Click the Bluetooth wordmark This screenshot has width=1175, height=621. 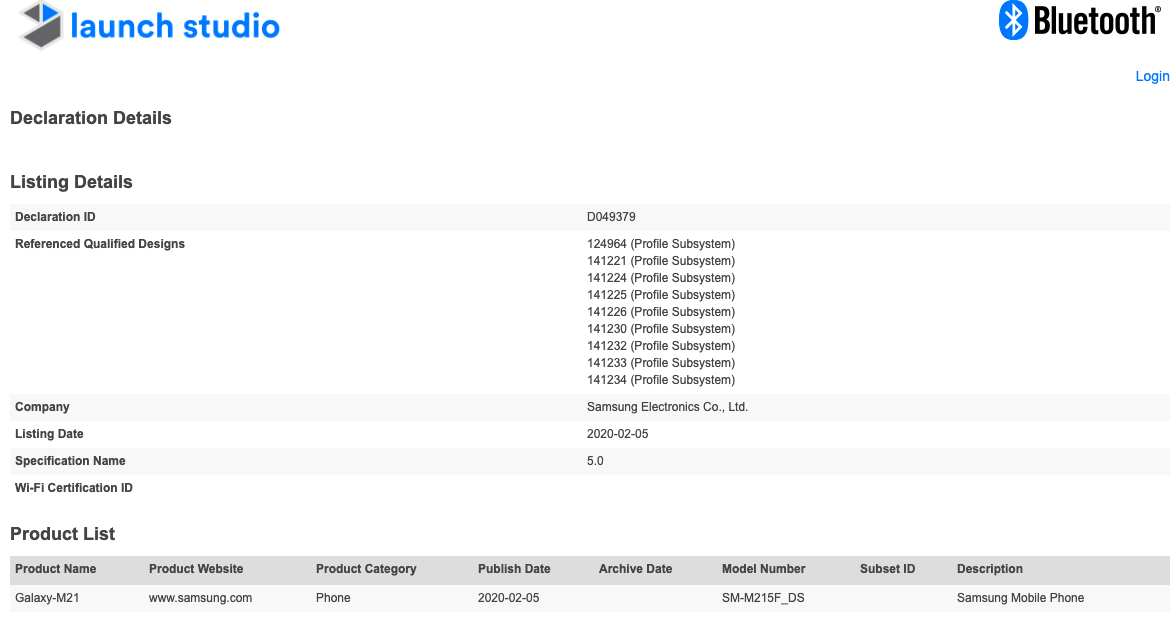(x=1097, y=21)
